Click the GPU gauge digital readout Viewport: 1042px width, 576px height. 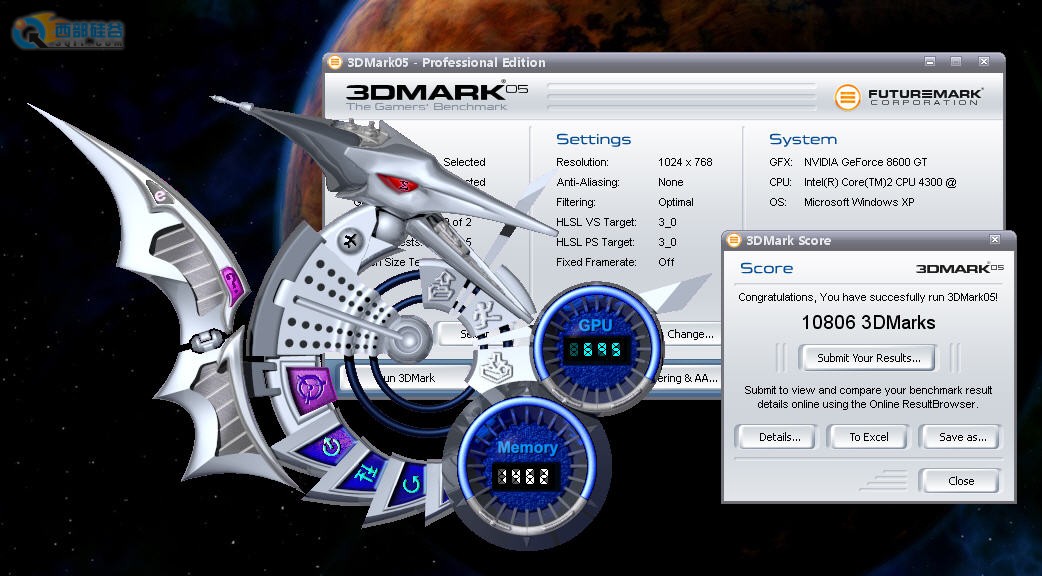[595, 350]
